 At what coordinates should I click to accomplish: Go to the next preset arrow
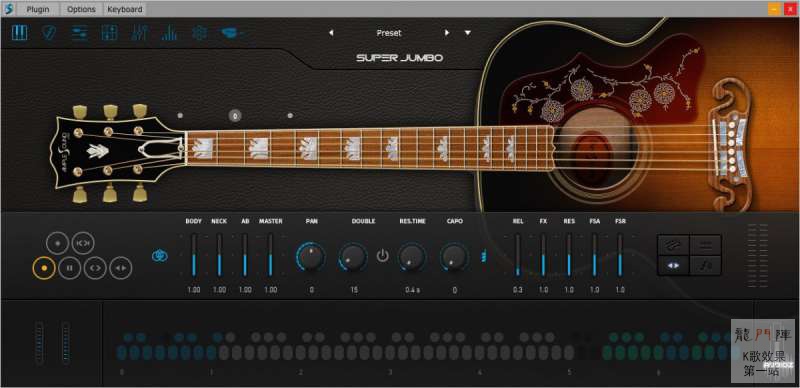click(447, 33)
